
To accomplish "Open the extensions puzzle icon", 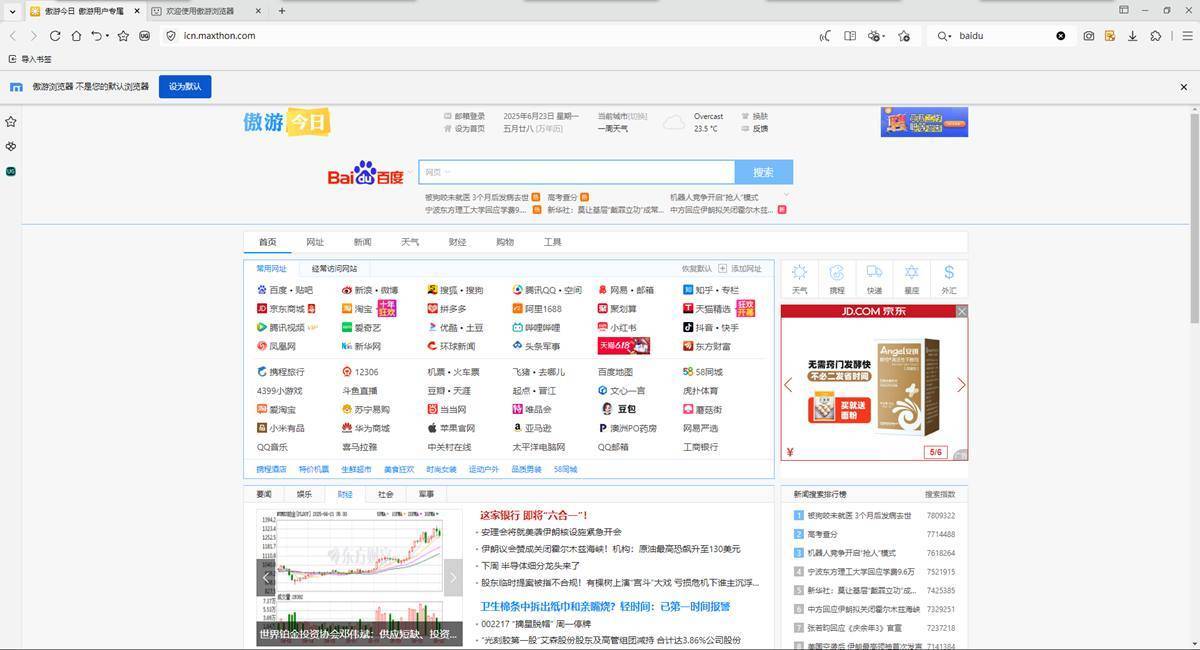I will (1156, 36).
